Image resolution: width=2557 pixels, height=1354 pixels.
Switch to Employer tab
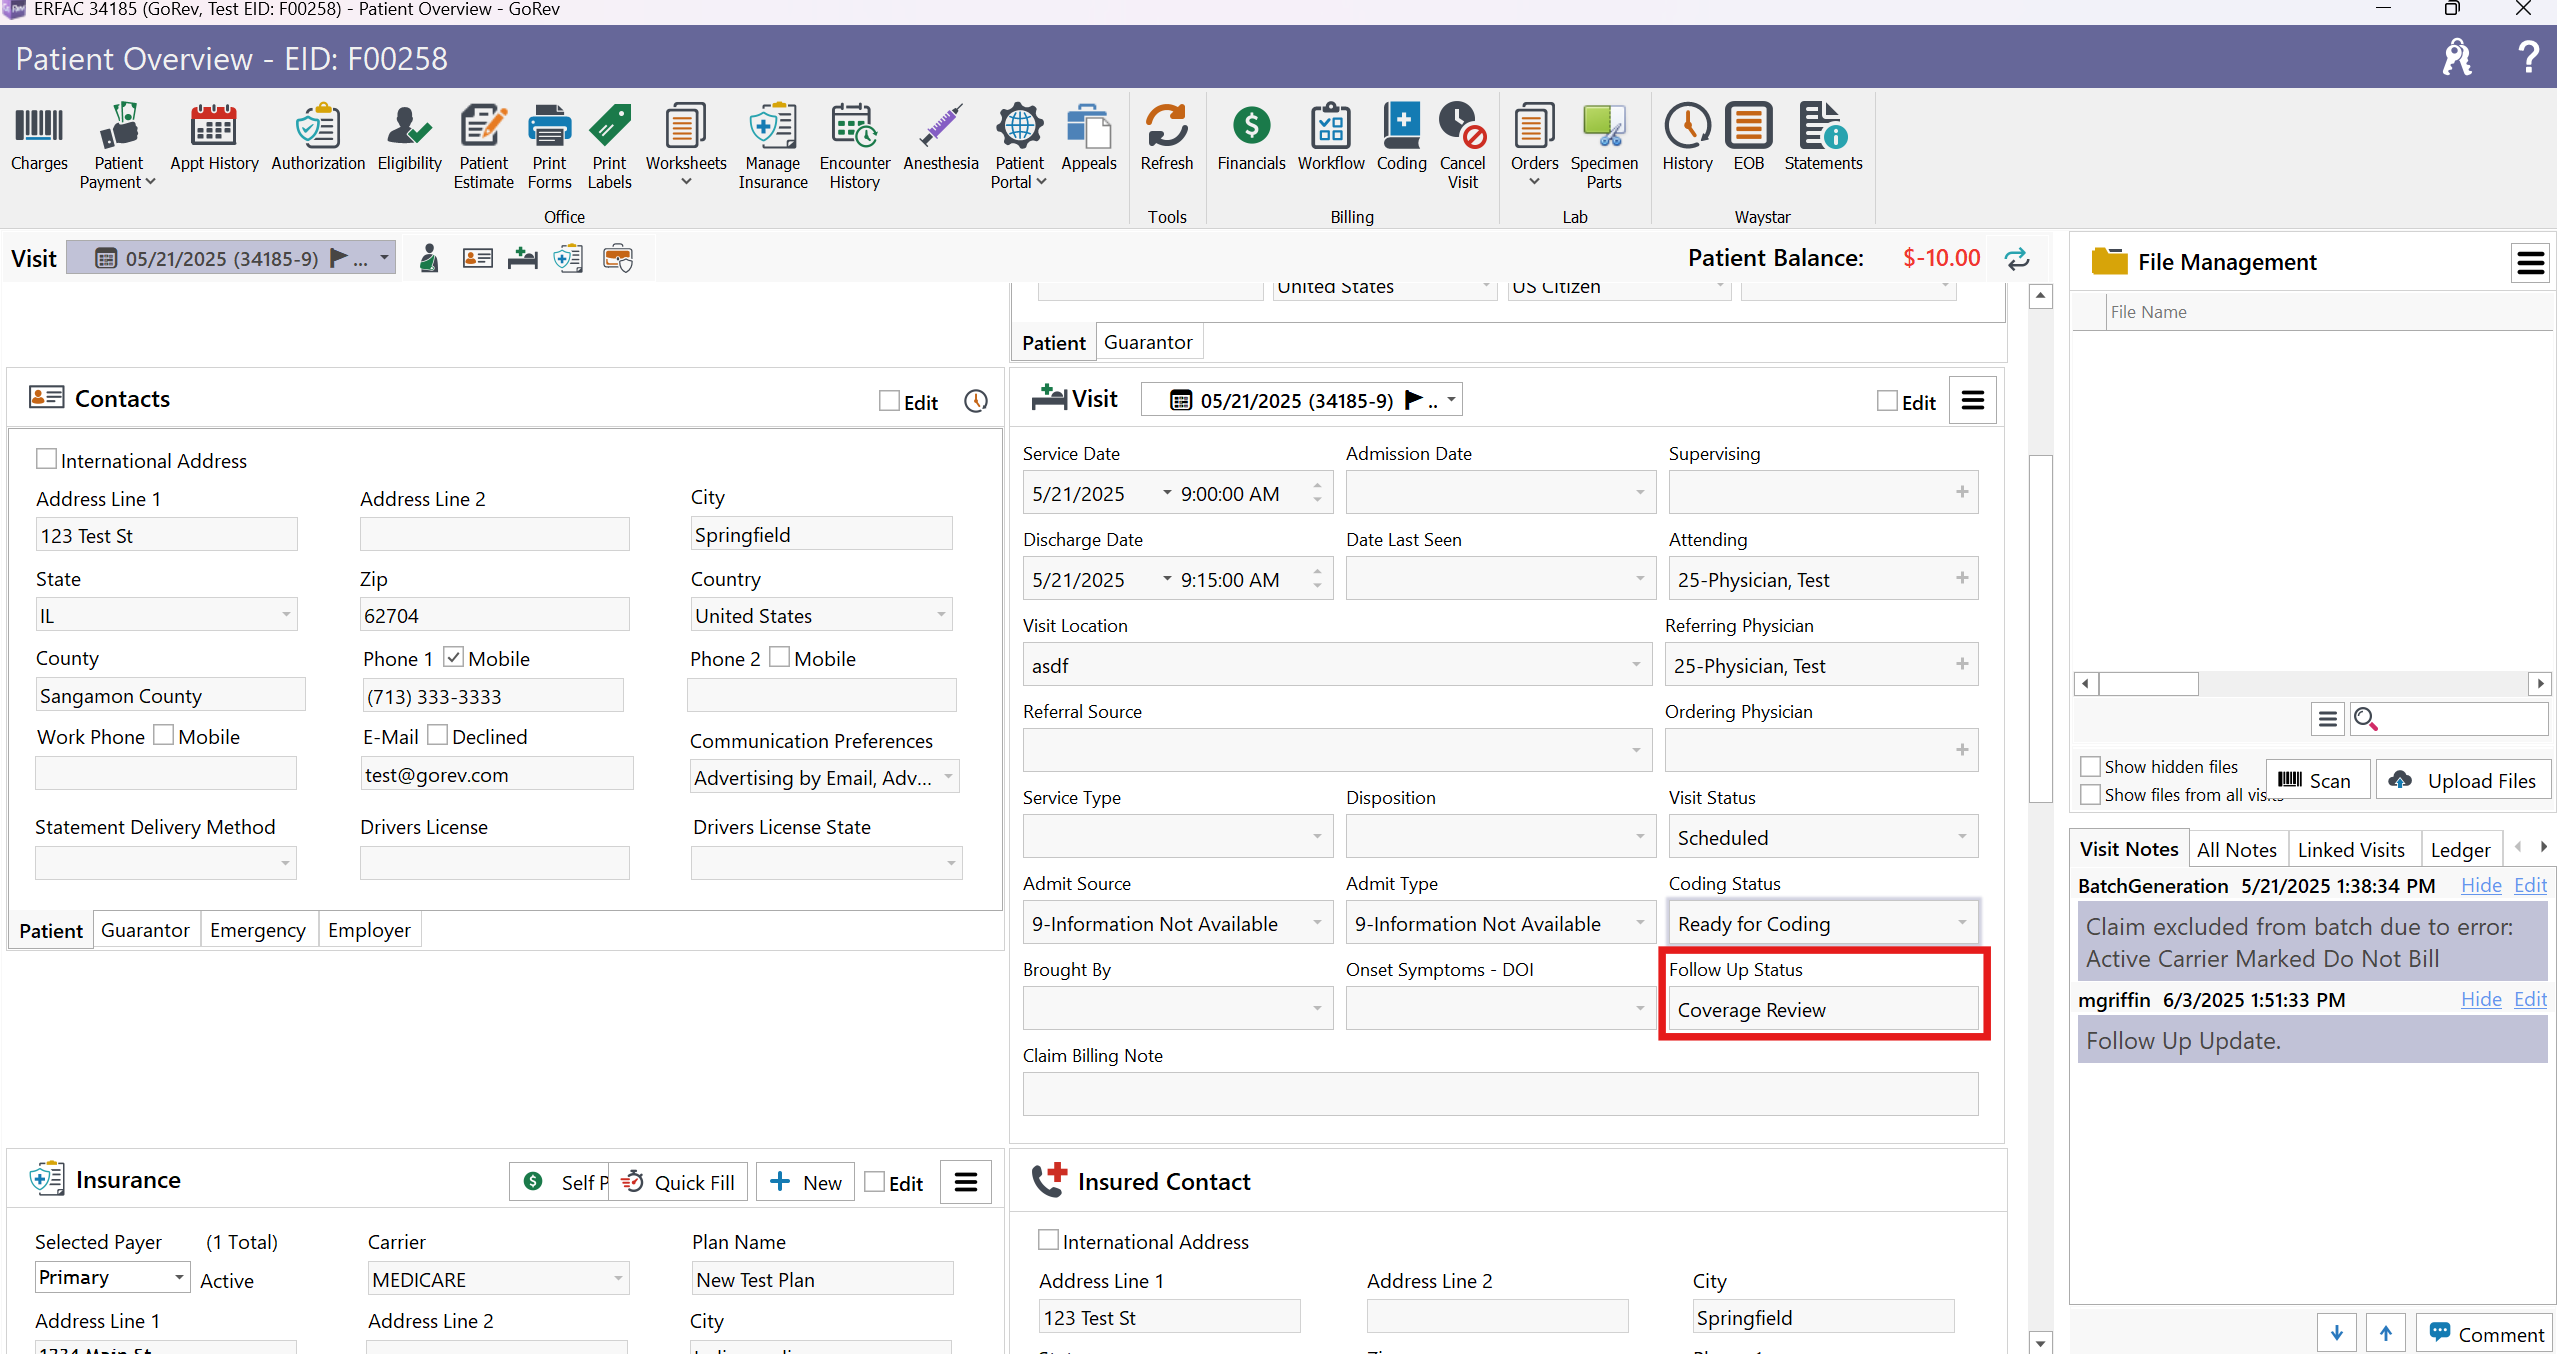click(369, 930)
